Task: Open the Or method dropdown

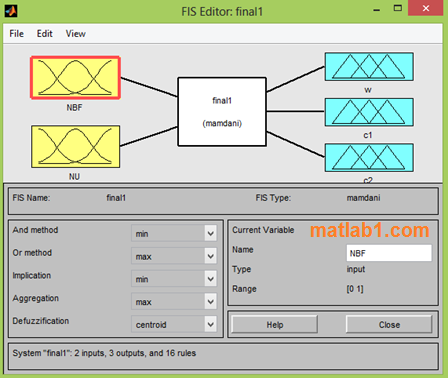Action: point(174,256)
